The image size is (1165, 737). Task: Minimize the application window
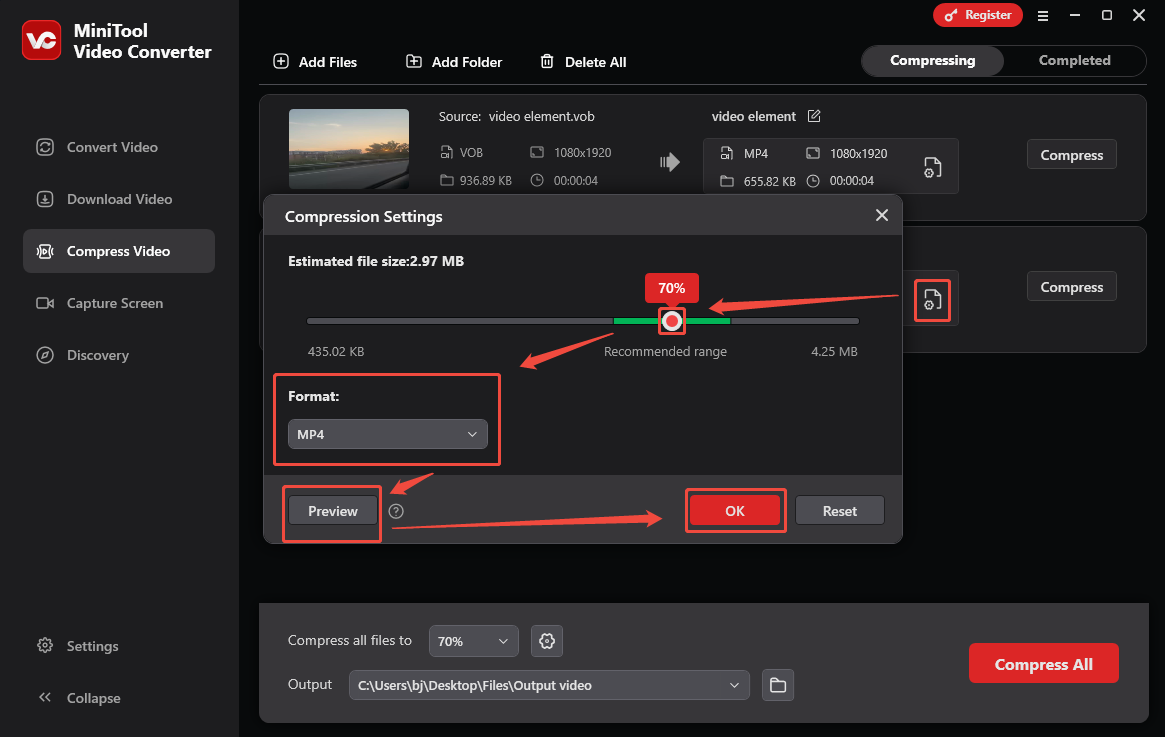coord(1075,16)
